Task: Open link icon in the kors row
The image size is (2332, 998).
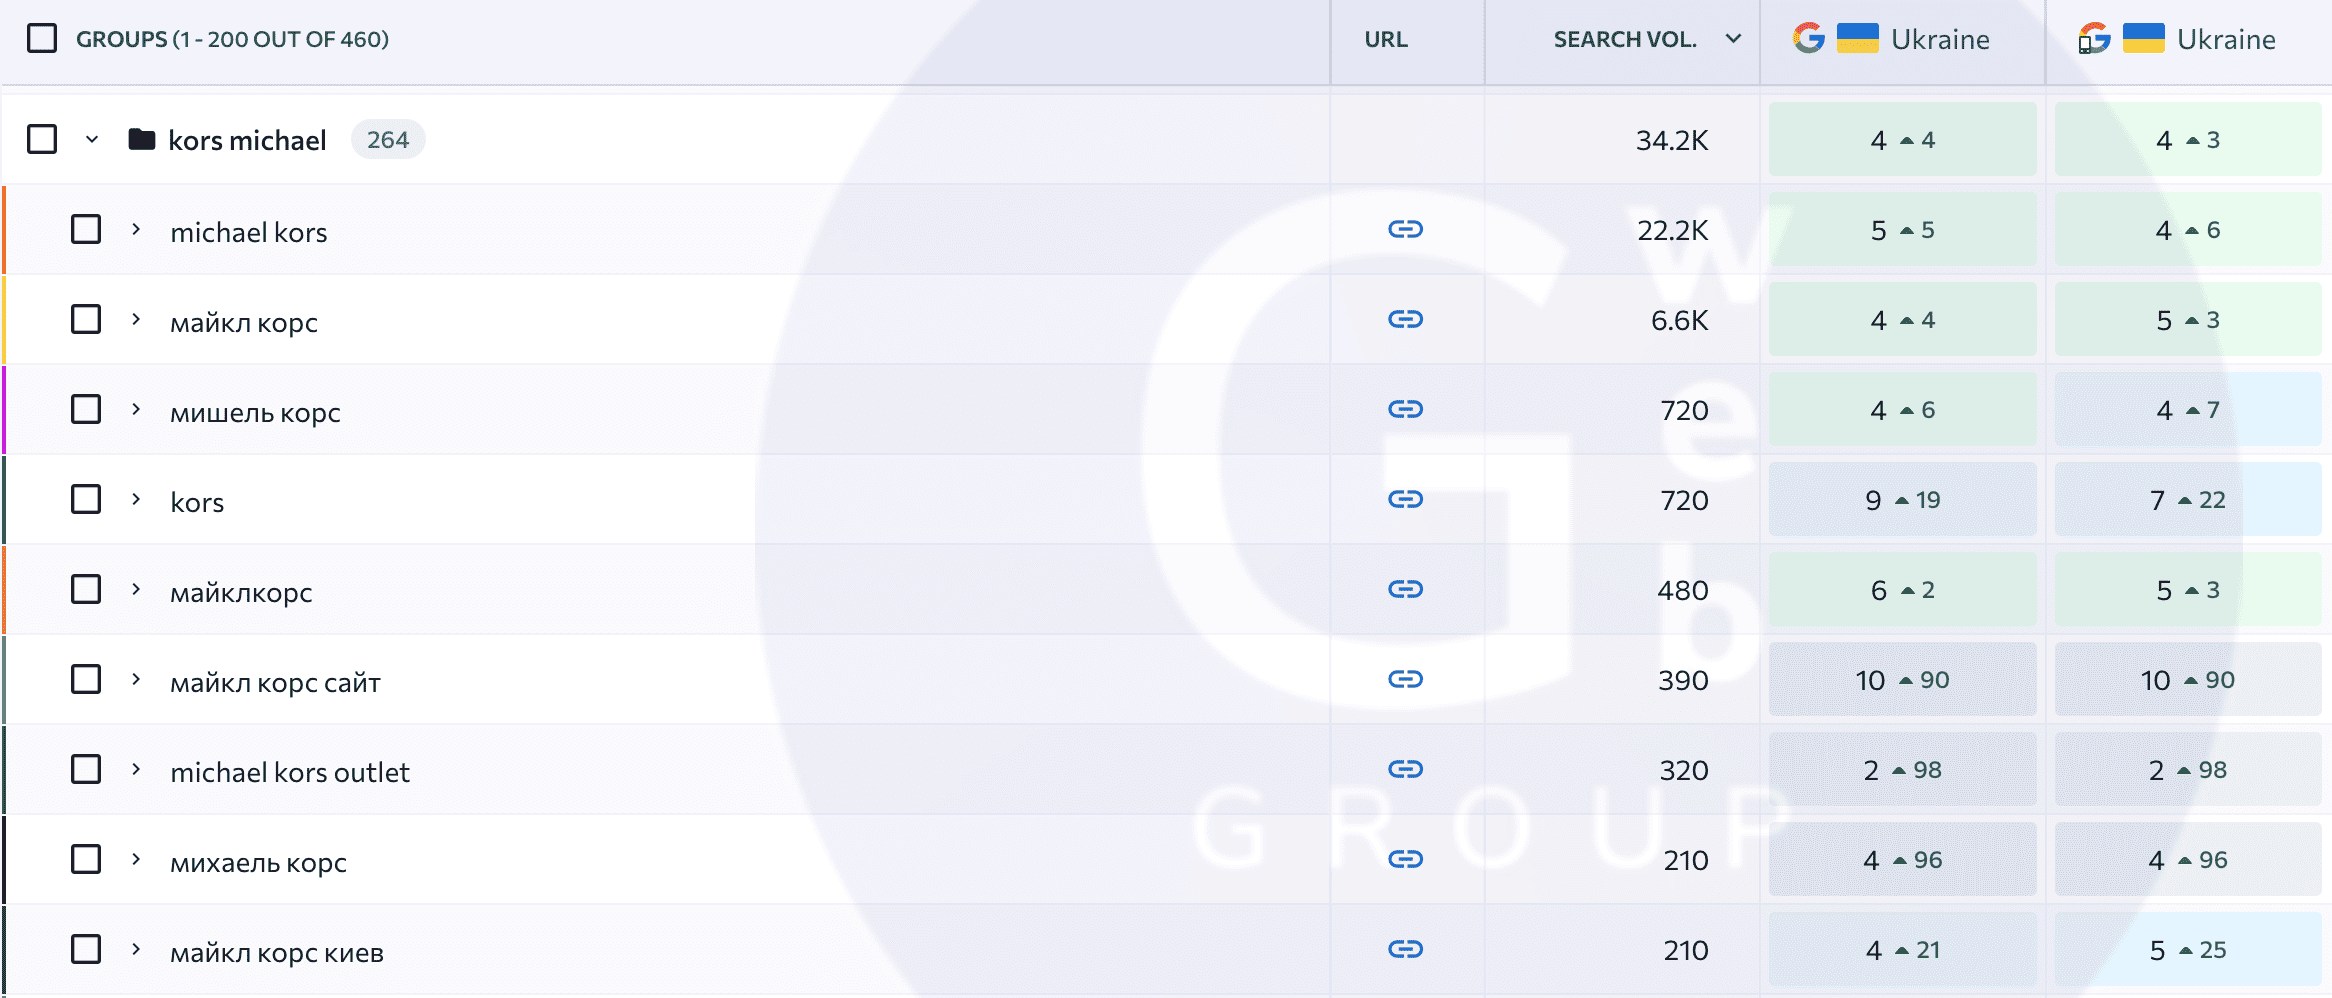Action: (1405, 499)
